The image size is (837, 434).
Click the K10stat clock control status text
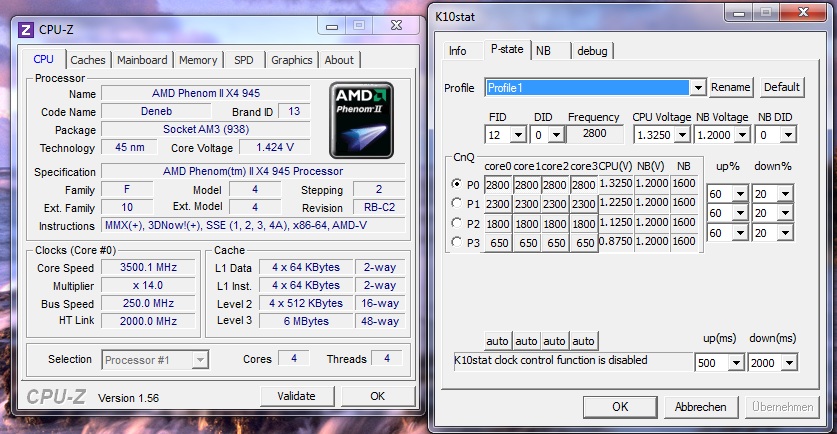click(551, 360)
